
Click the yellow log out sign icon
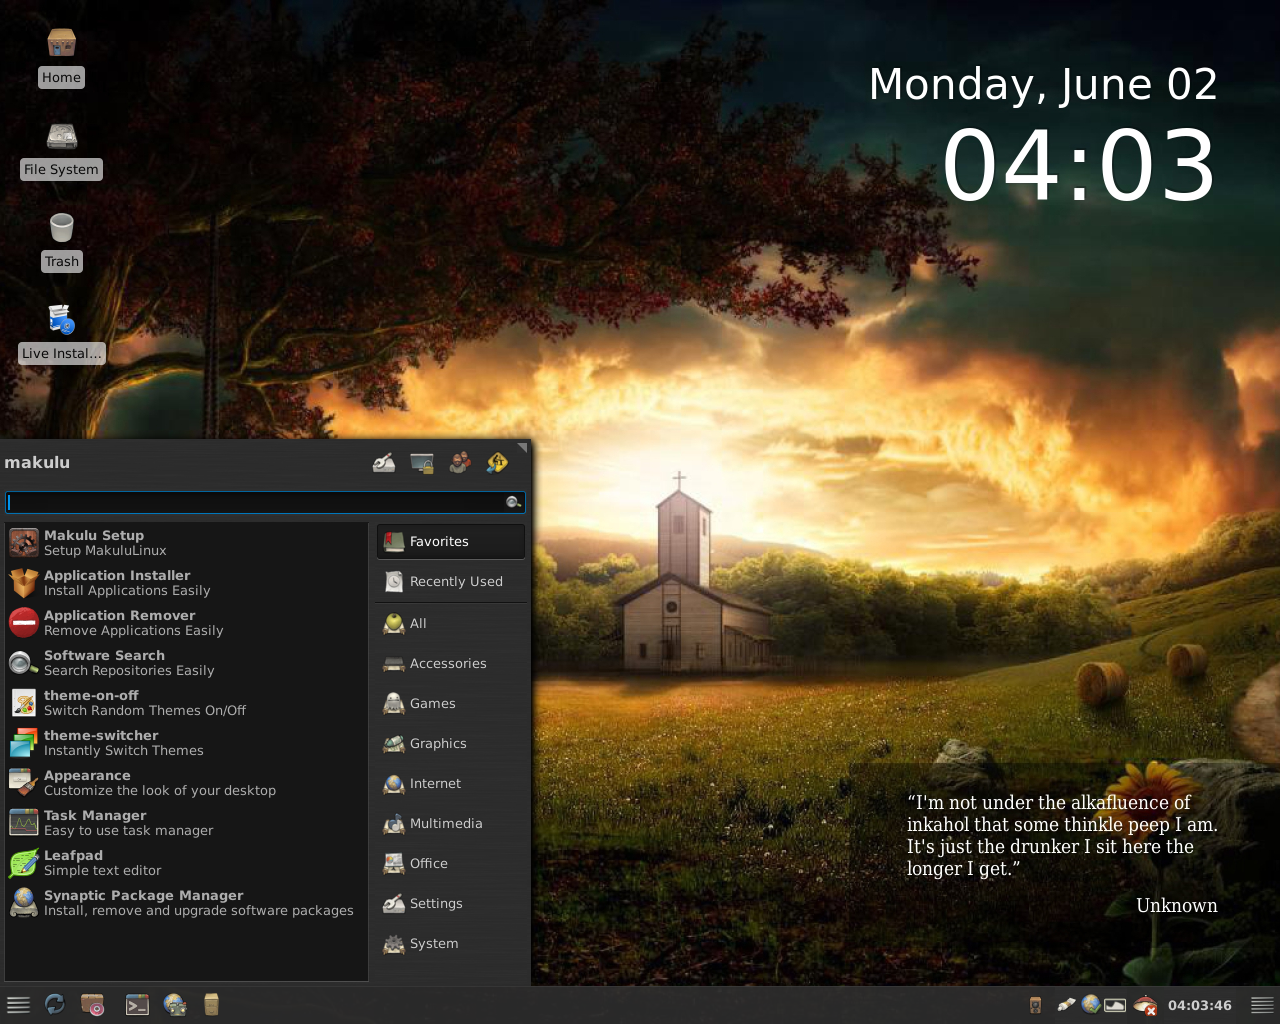click(497, 462)
